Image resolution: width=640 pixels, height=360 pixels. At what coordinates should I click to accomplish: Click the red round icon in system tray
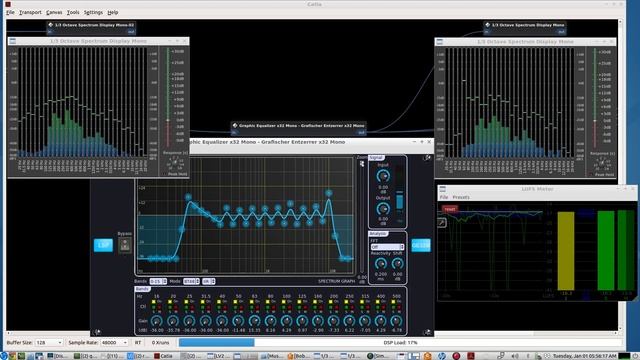pos(456,356)
